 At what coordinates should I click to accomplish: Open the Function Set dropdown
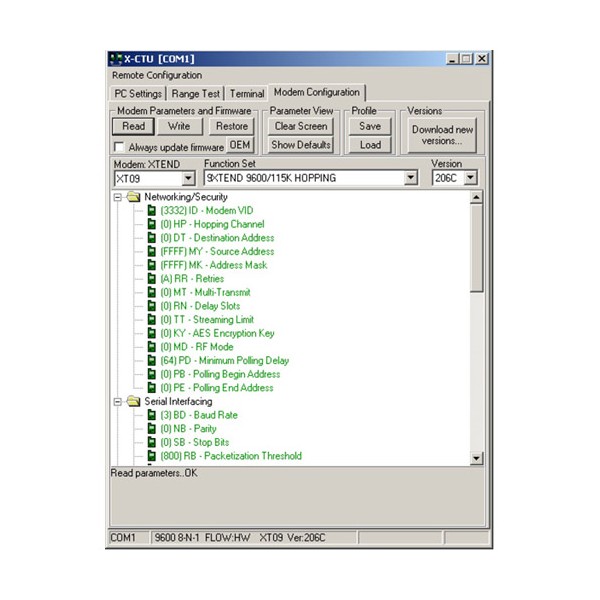tap(410, 178)
